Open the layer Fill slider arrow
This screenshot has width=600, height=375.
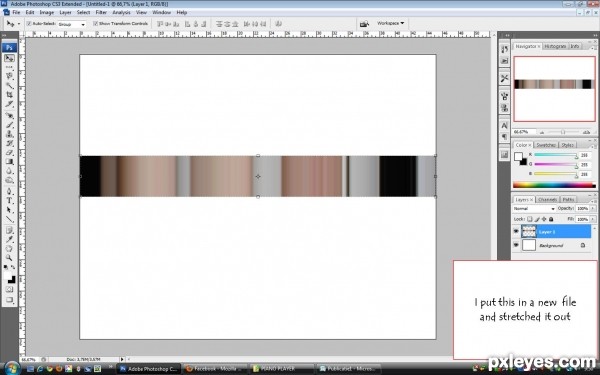593,219
